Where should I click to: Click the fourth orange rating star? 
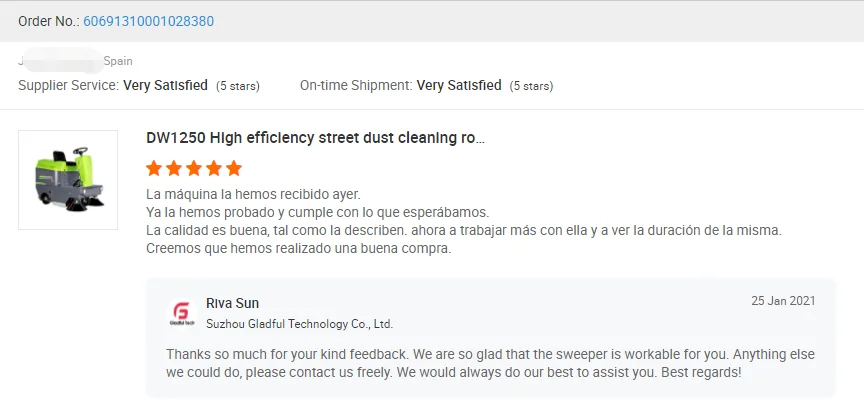pyautogui.click(x=214, y=168)
